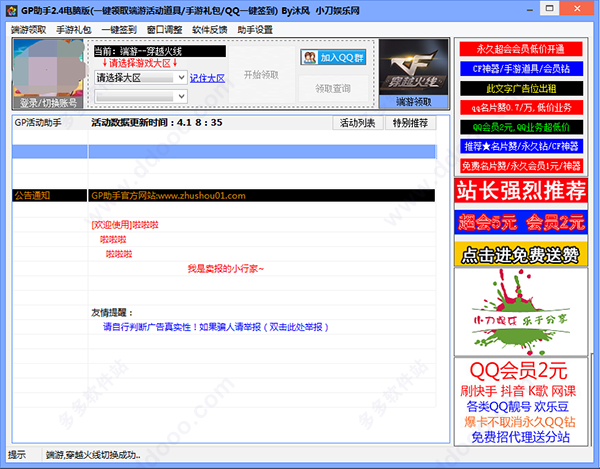The image size is (600, 469).
Task: Click the qq名片赞0.7/万 ad
Action: (x=521, y=108)
